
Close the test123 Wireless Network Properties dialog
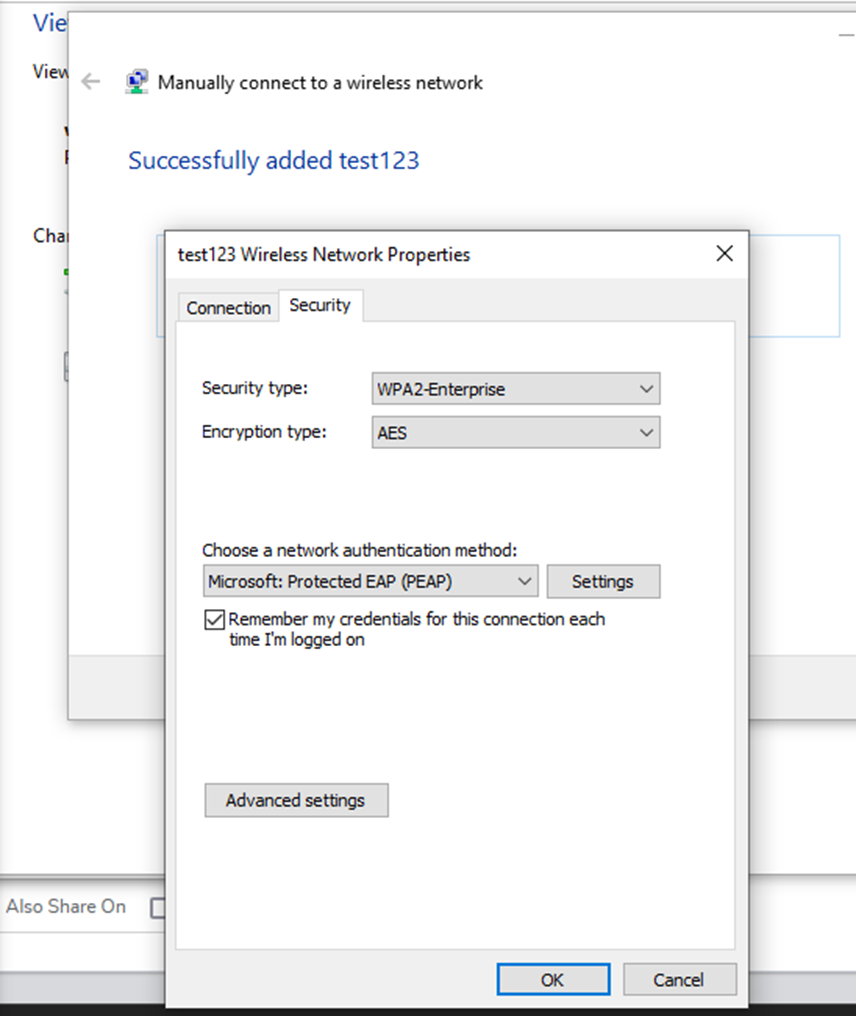pyautogui.click(x=724, y=254)
